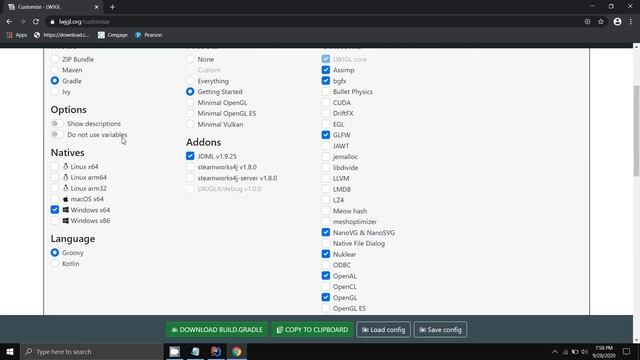Toggle the Show descriptions switch
This screenshot has height=360, width=640.
click(x=57, y=123)
